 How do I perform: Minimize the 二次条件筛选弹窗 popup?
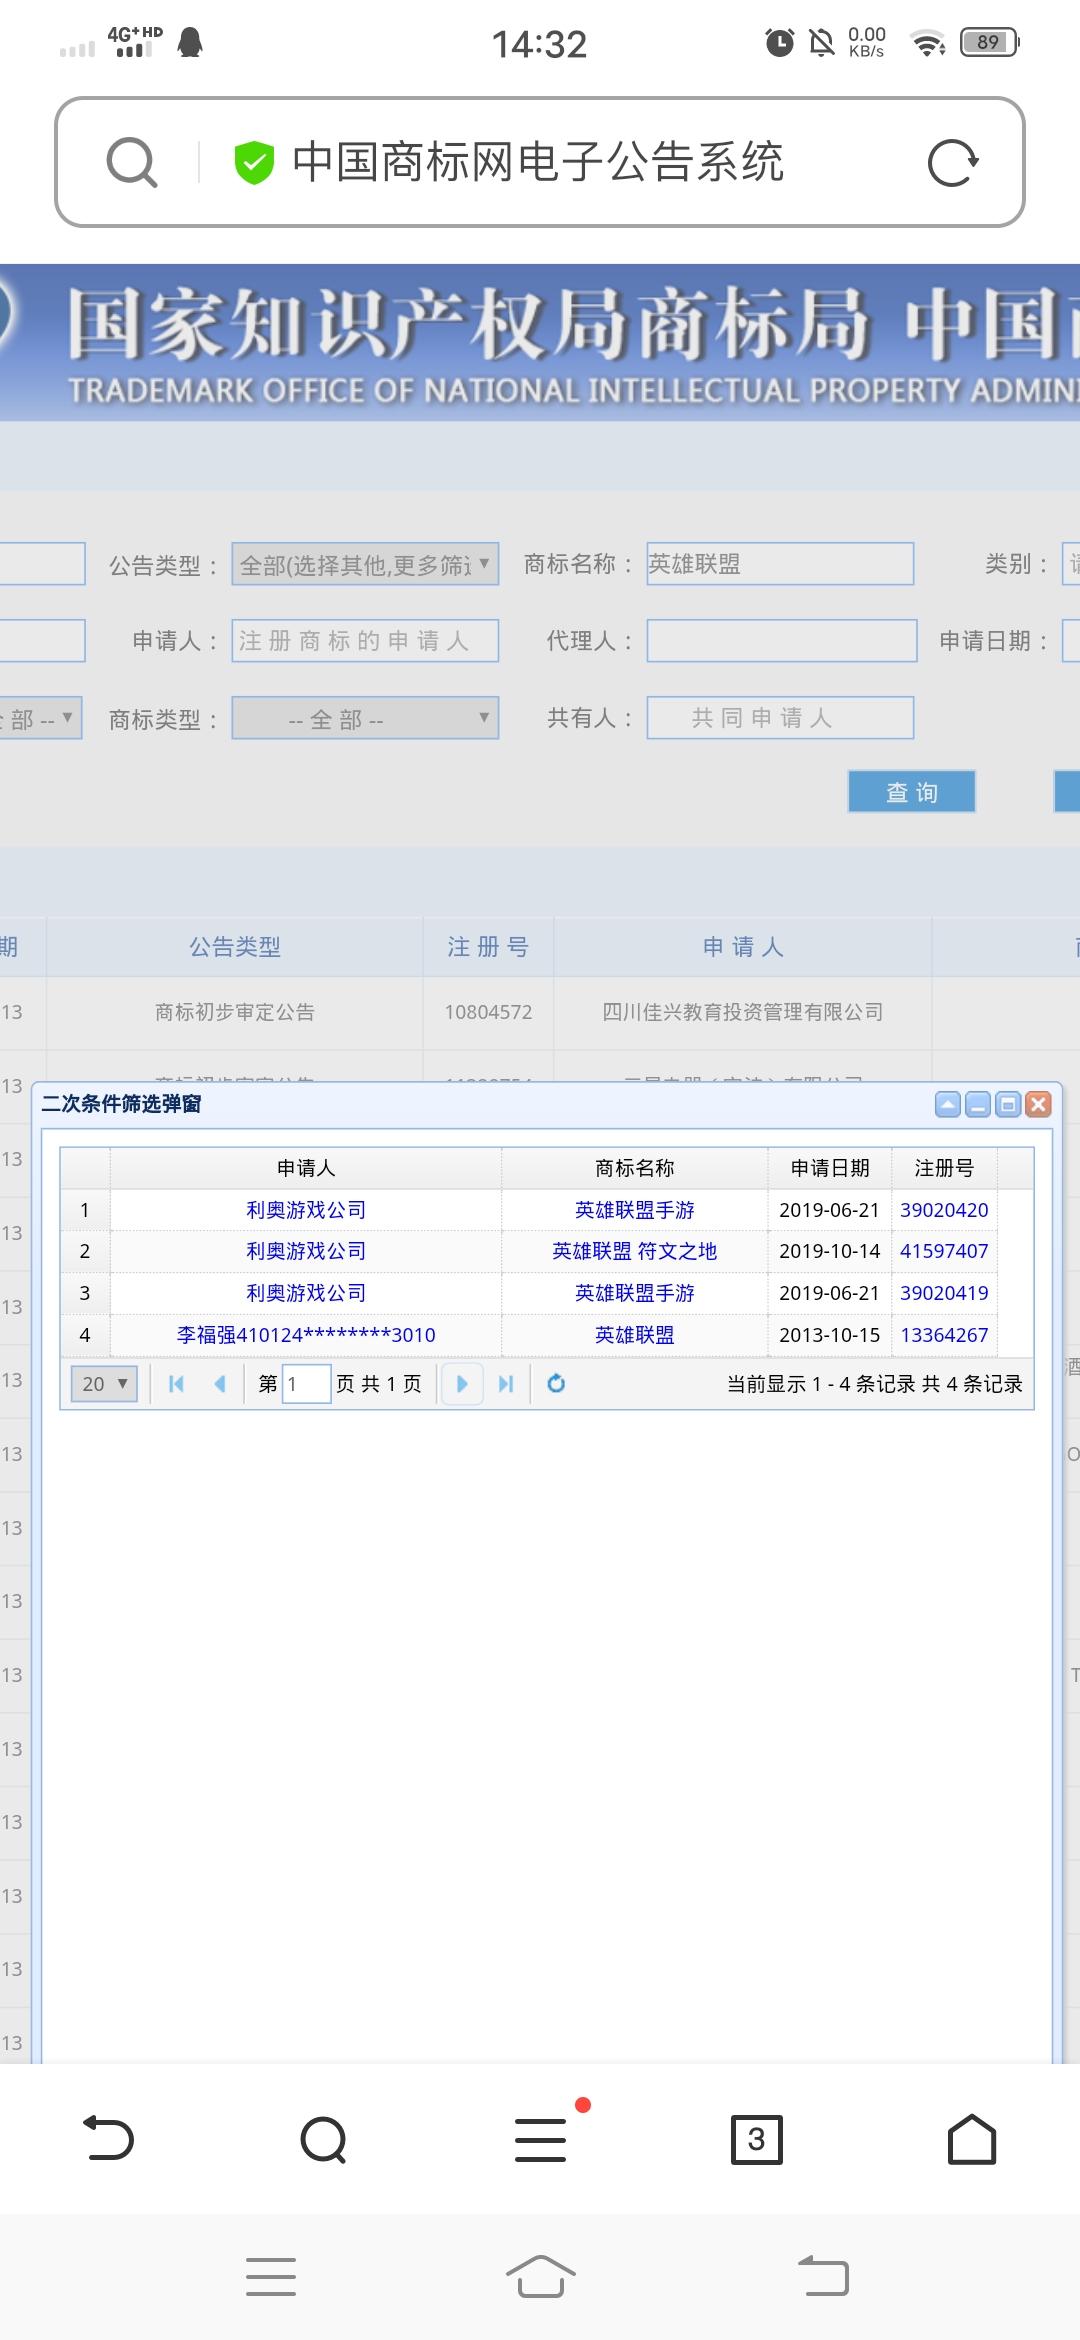coord(978,1104)
